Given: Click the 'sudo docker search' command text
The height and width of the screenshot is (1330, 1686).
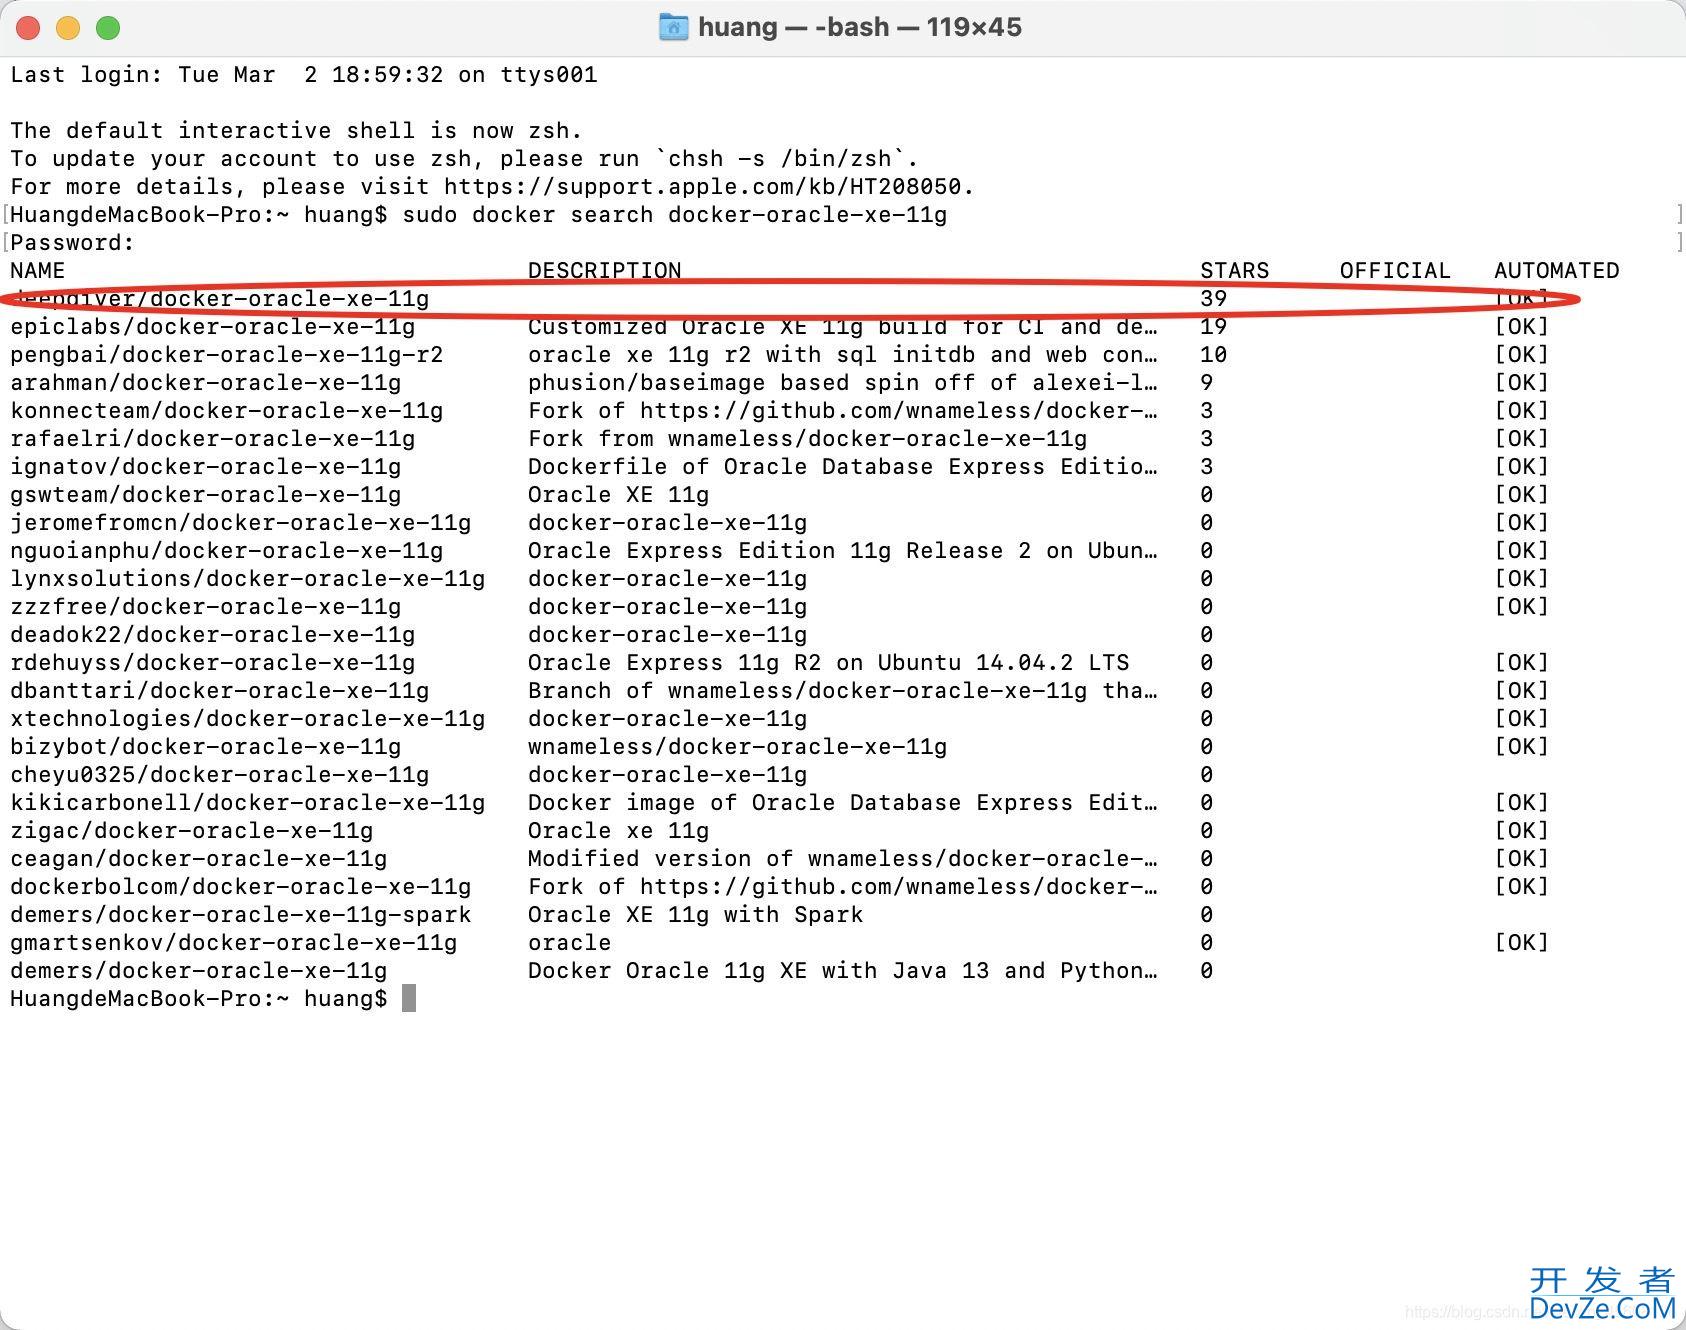Looking at the screenshot, I should pos(528,214).
